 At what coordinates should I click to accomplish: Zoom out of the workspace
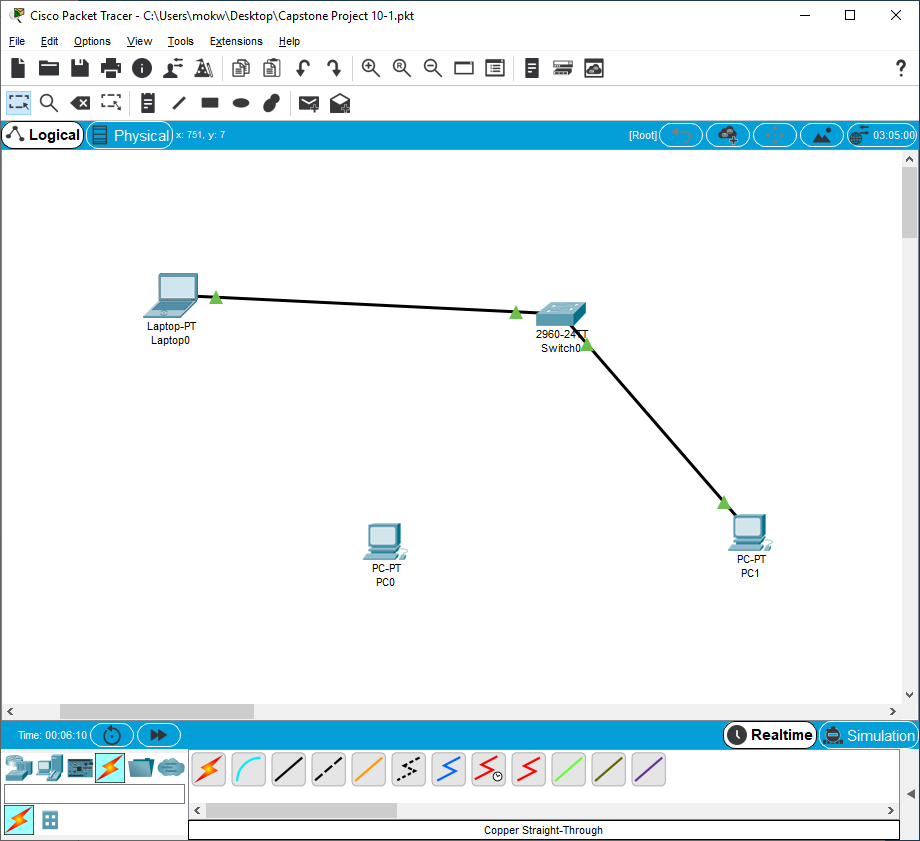pos(432,68)
